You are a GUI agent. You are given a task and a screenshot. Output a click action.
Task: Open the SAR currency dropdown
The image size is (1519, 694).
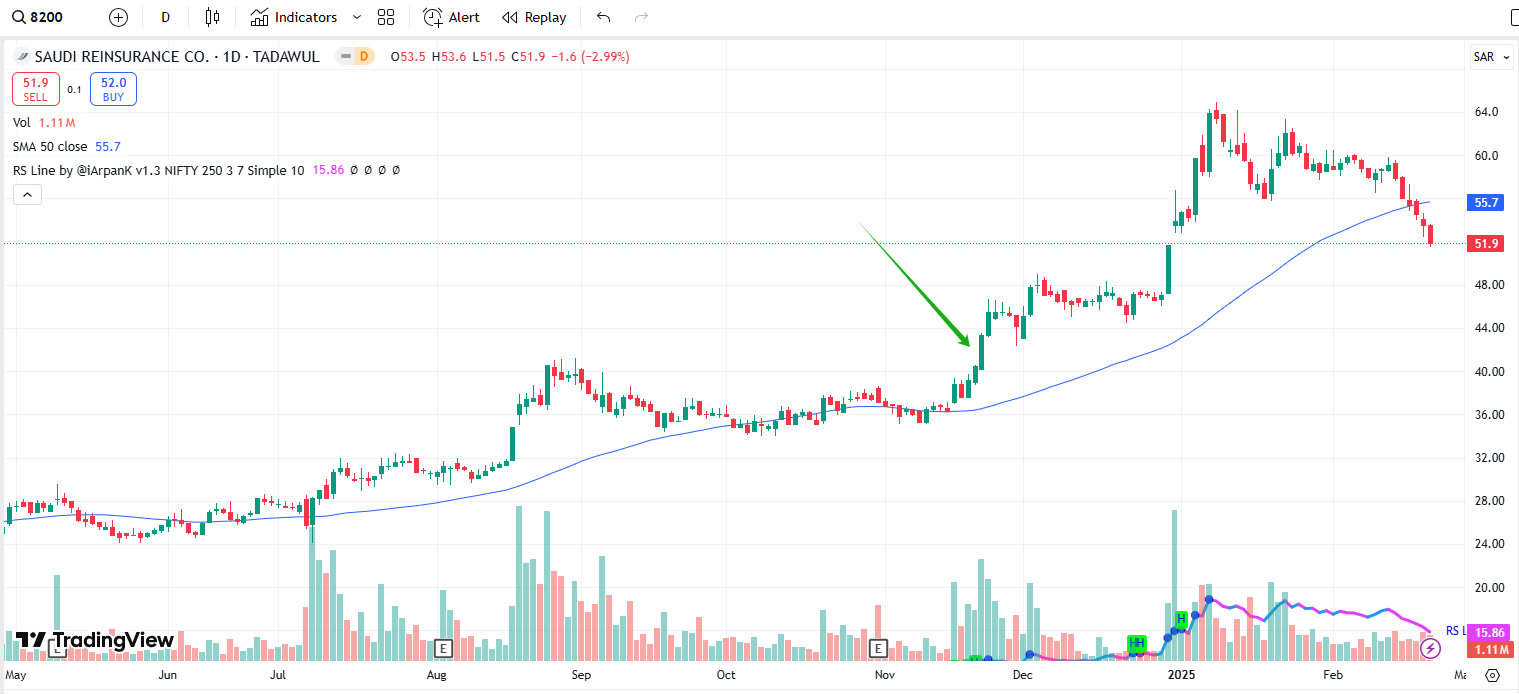pyautogui.click(x=1490, y=57)
